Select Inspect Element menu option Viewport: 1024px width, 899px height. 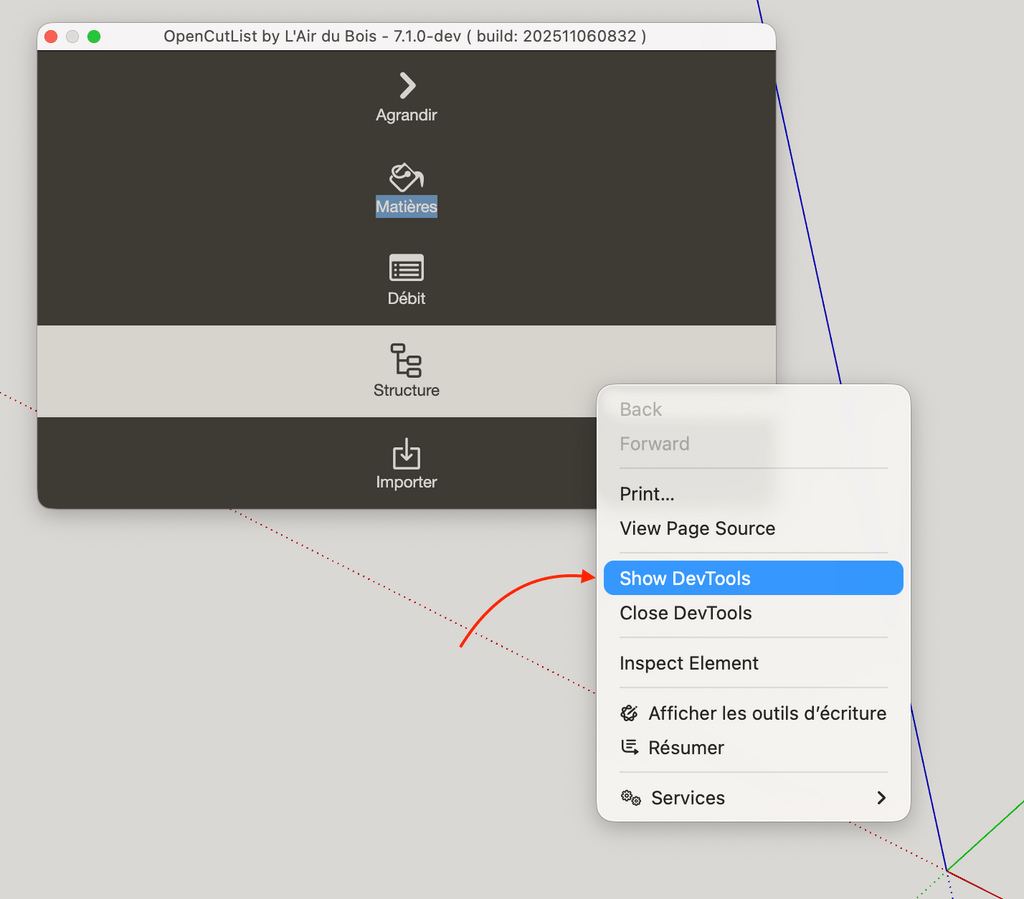coord(689,663)
